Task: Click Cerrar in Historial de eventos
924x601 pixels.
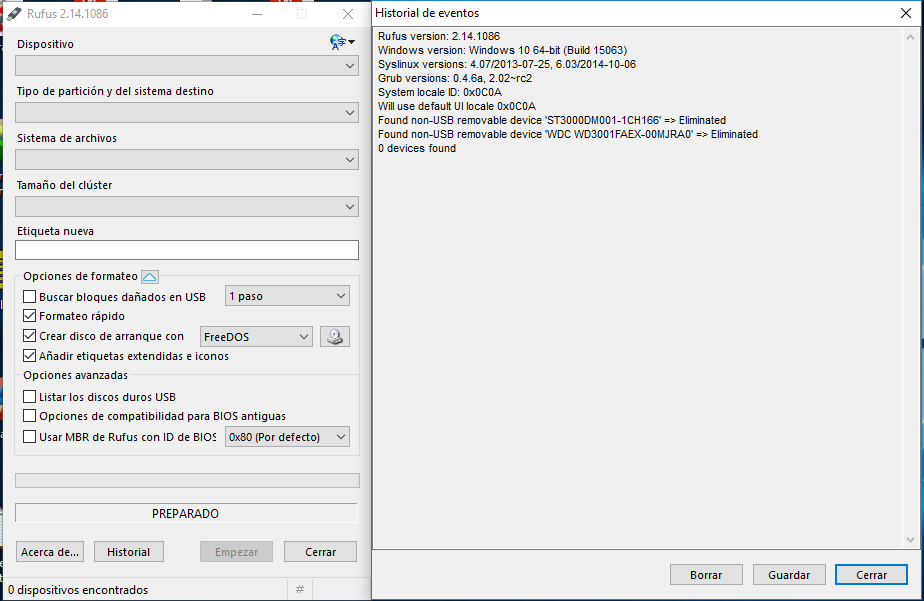Action: coord(871,574)
